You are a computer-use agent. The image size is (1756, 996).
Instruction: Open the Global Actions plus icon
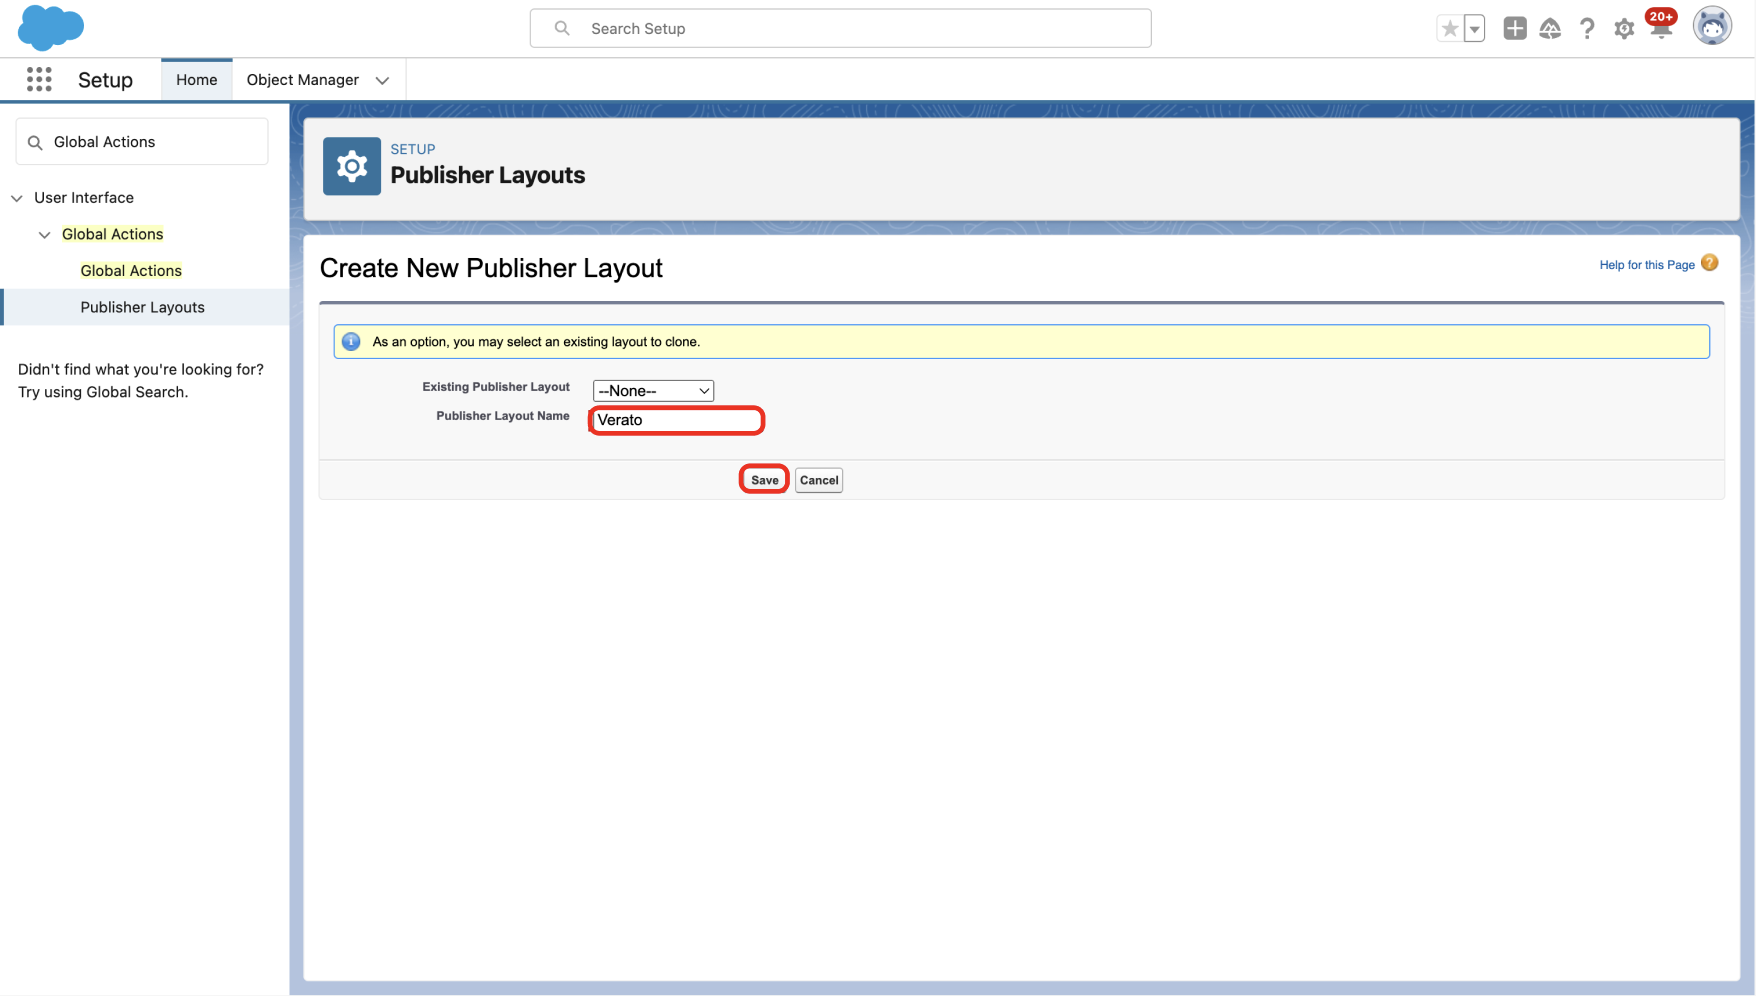(1515, 29)
